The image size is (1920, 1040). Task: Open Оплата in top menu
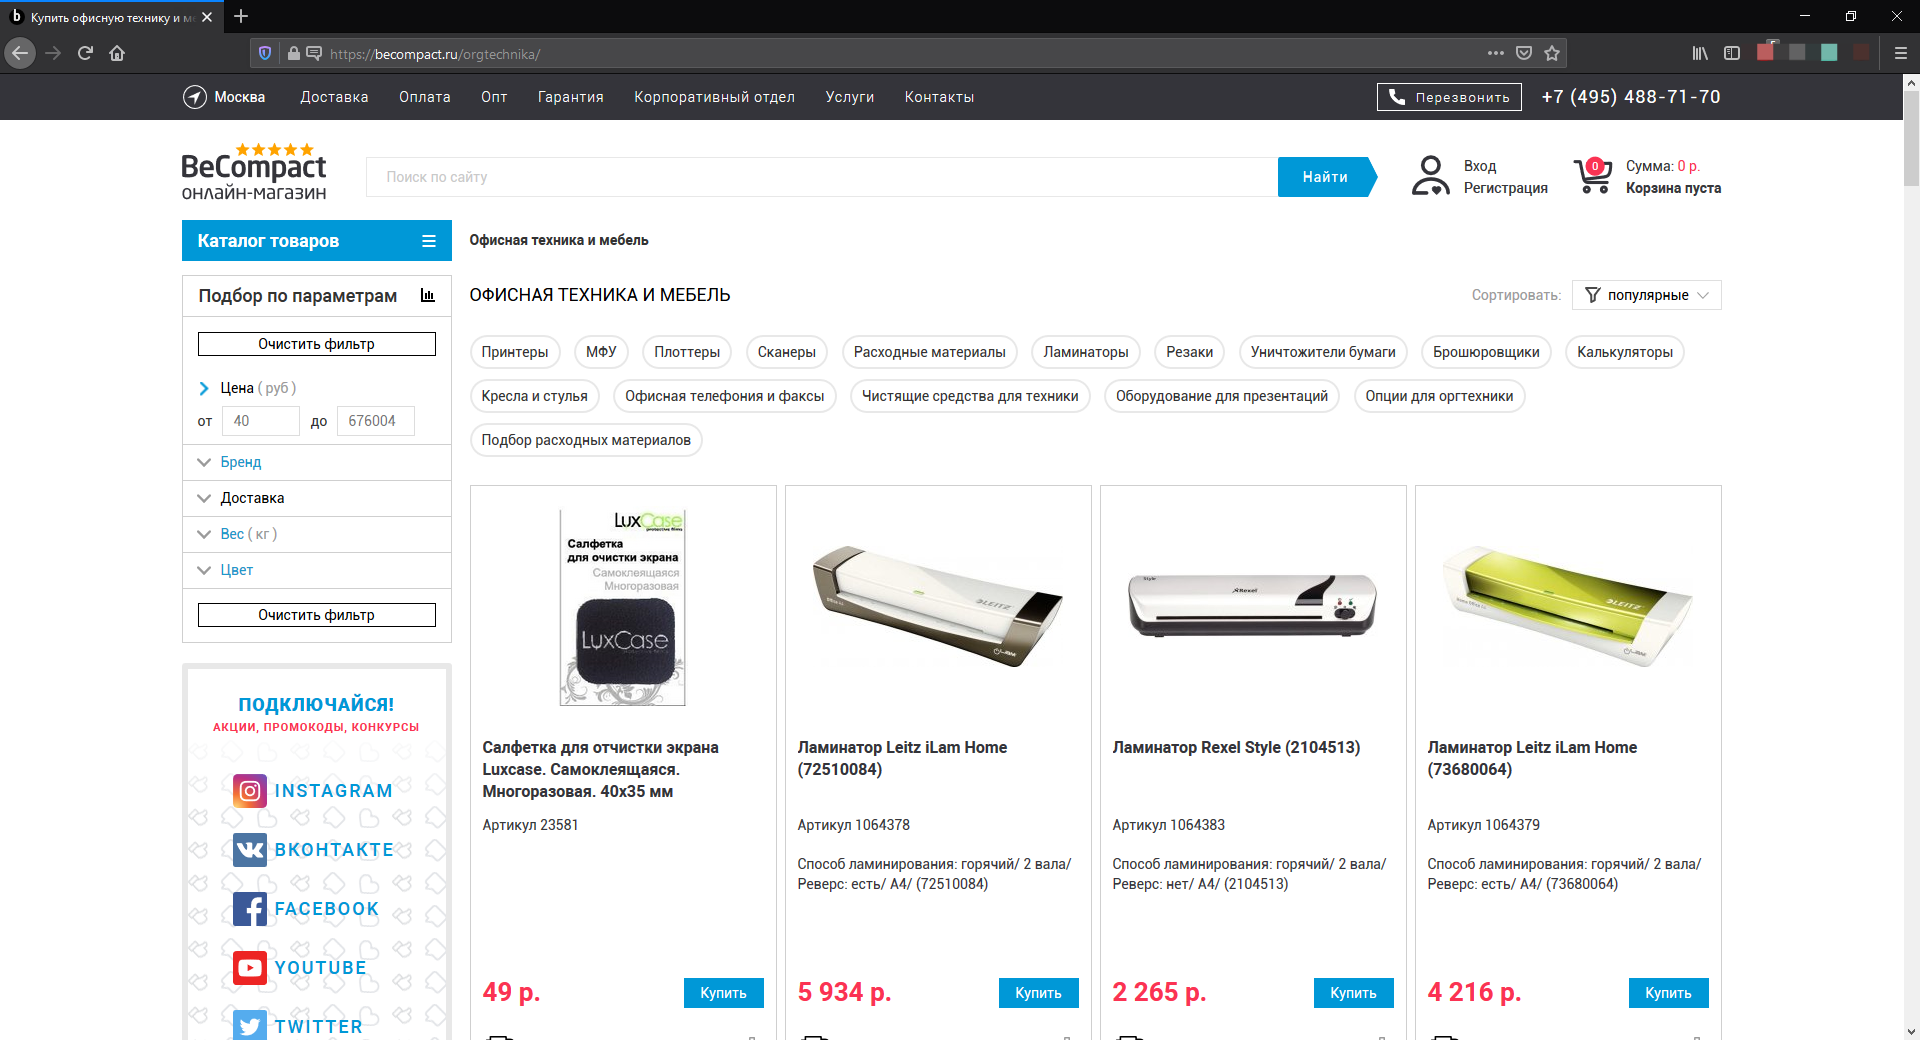tap(424, 97)
